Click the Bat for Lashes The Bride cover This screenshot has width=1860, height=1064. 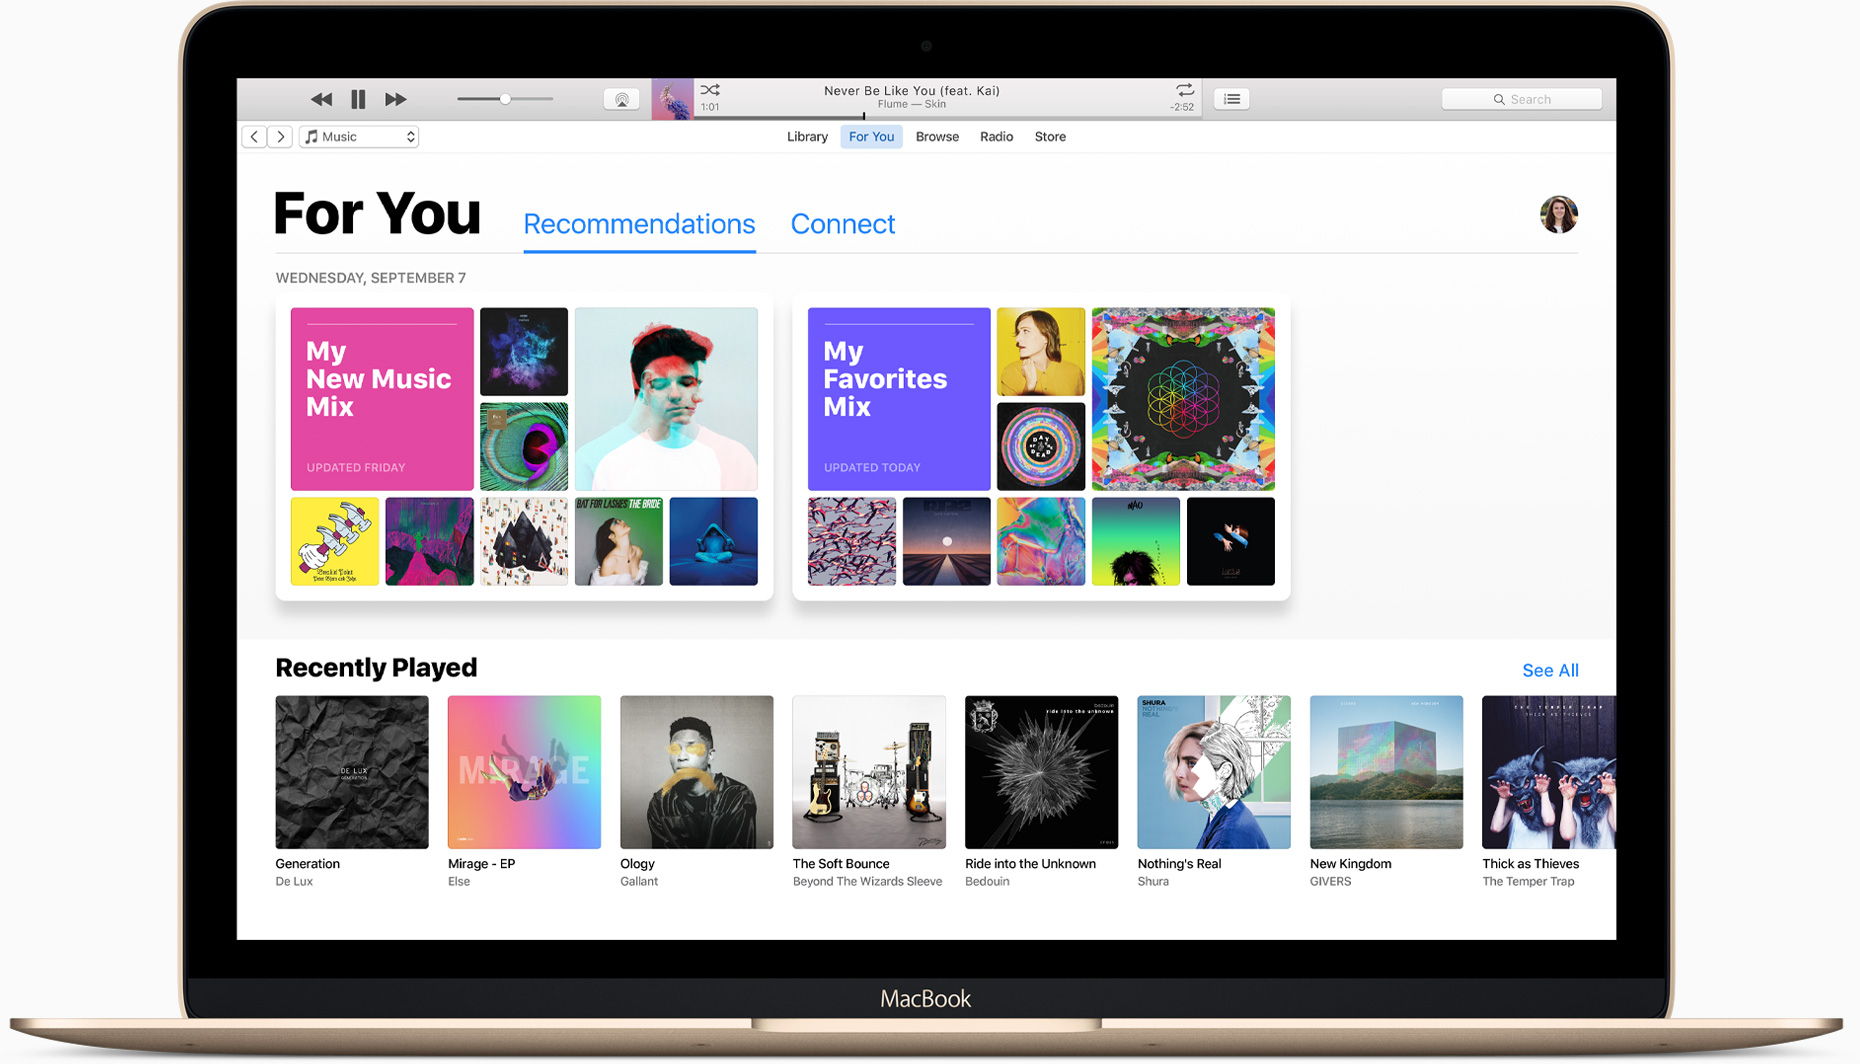pos(618,541)
